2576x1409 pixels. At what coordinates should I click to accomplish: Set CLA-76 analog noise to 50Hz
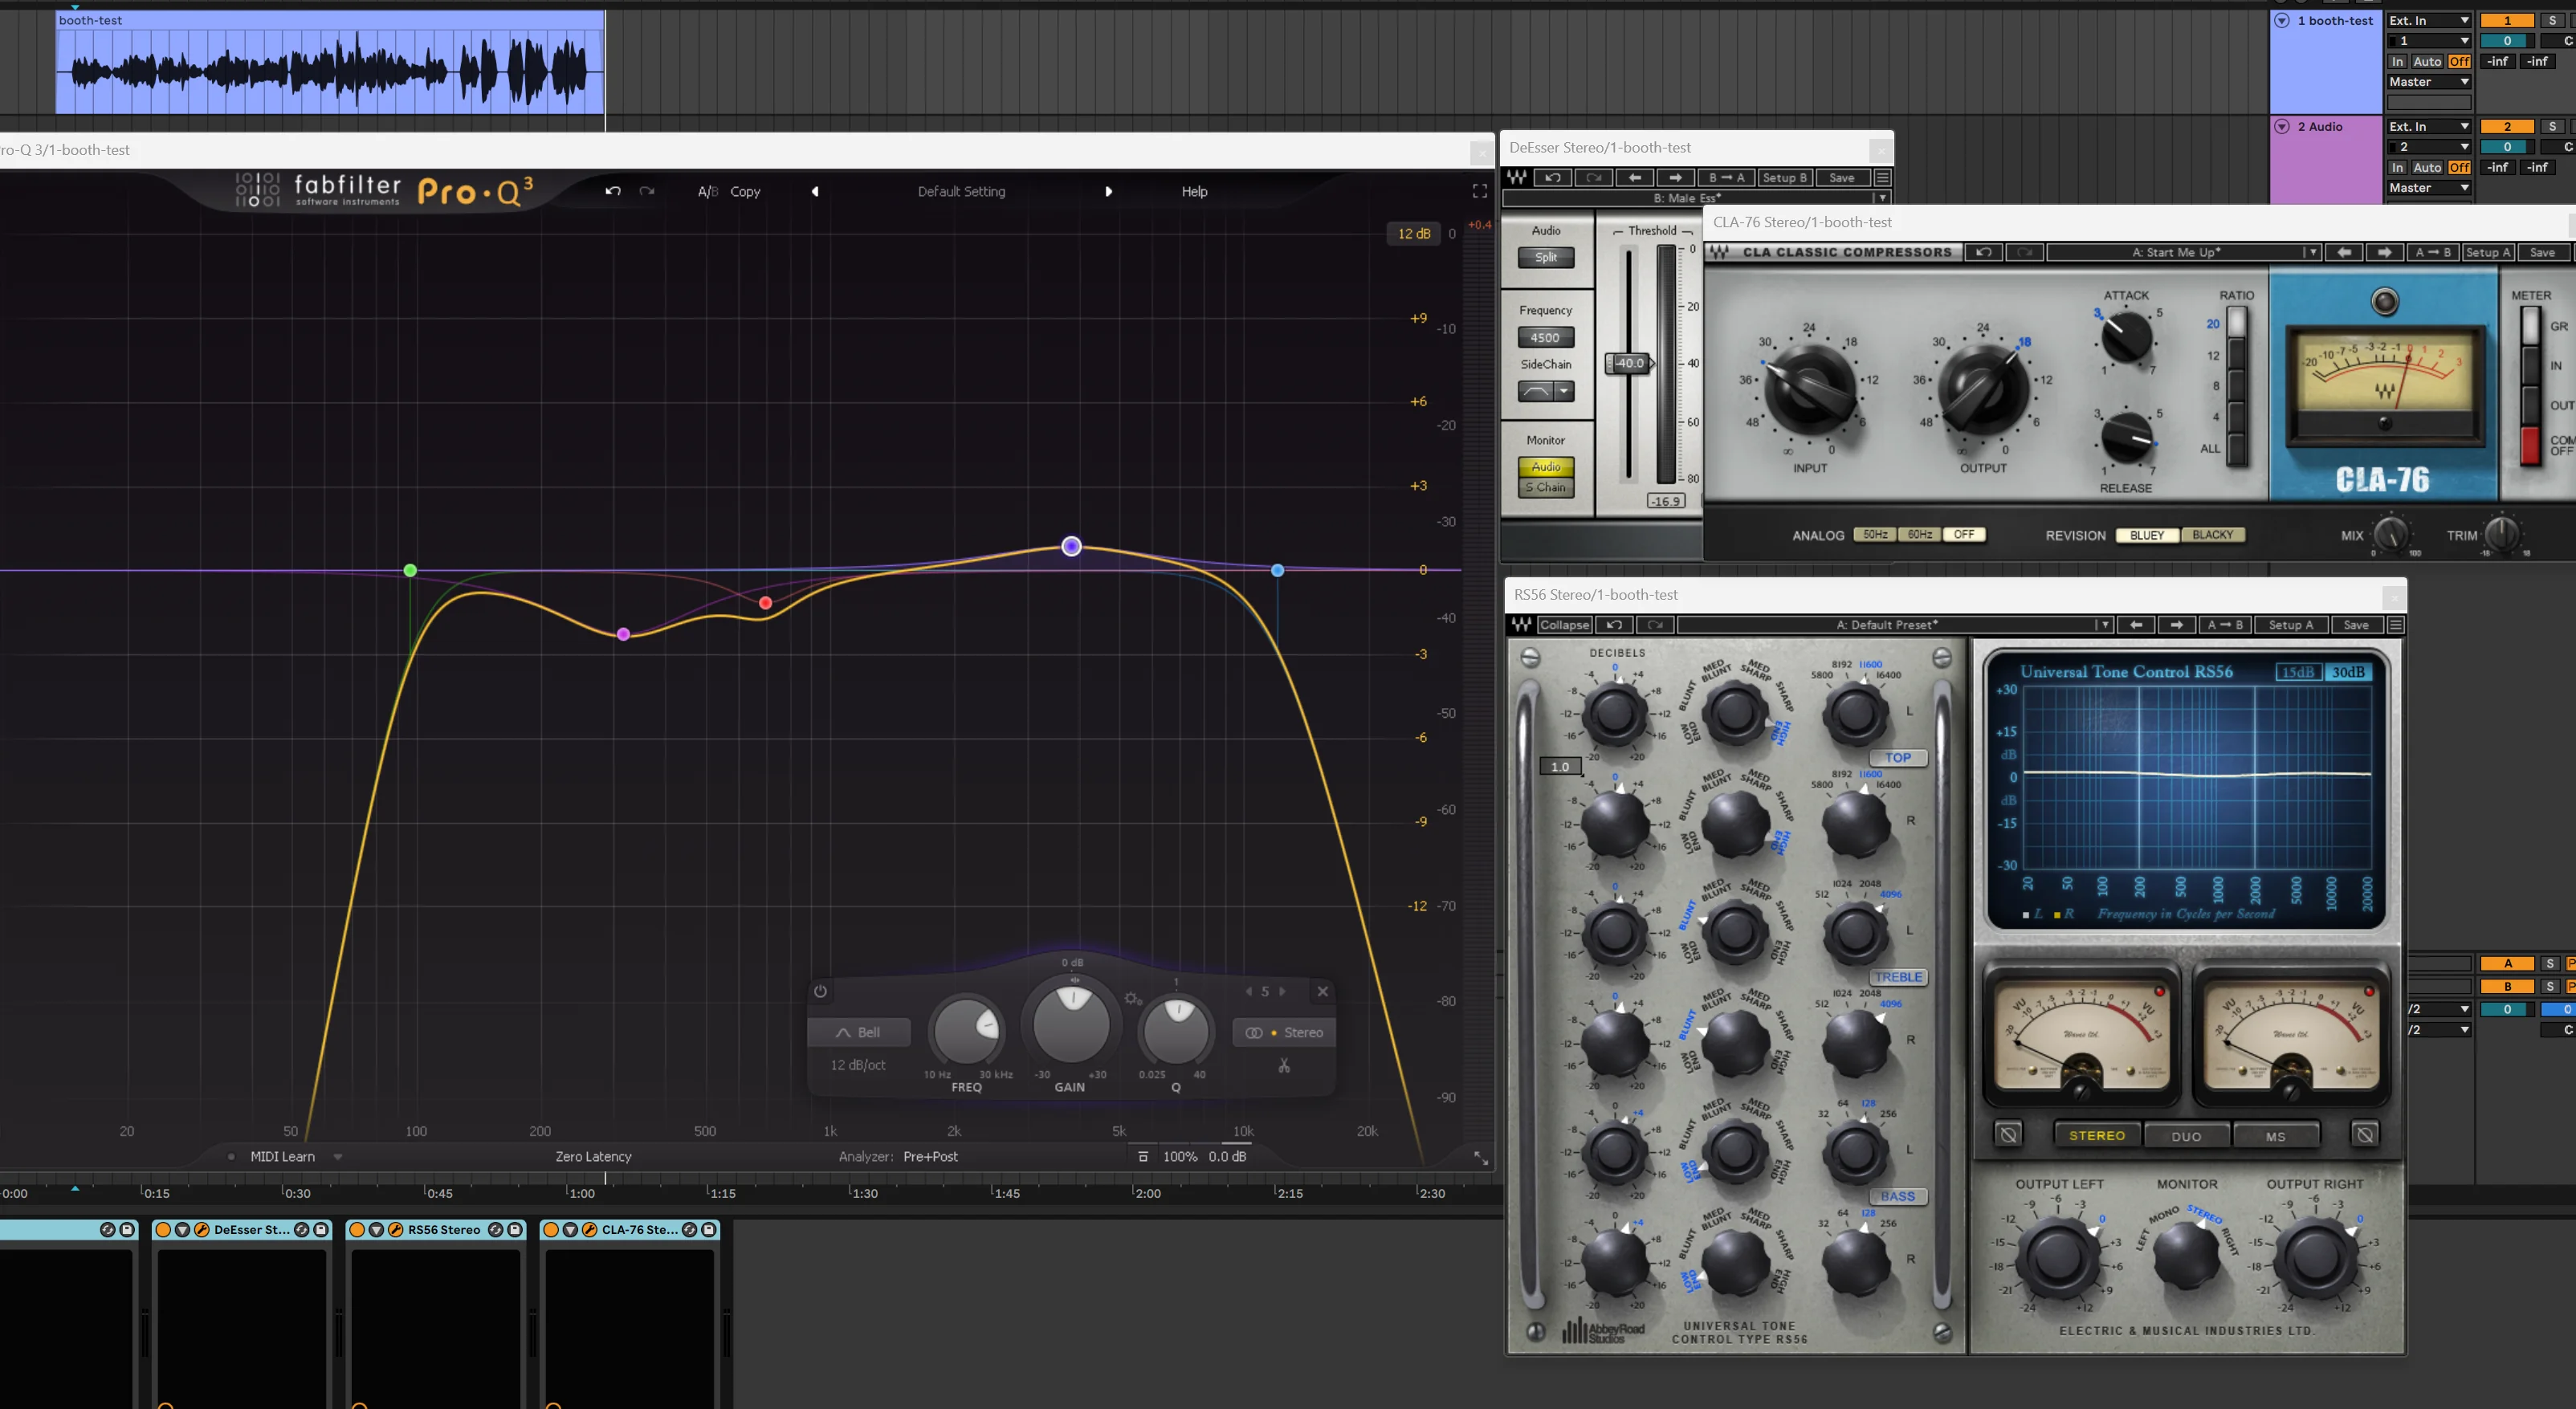(x=1875, y=535)
